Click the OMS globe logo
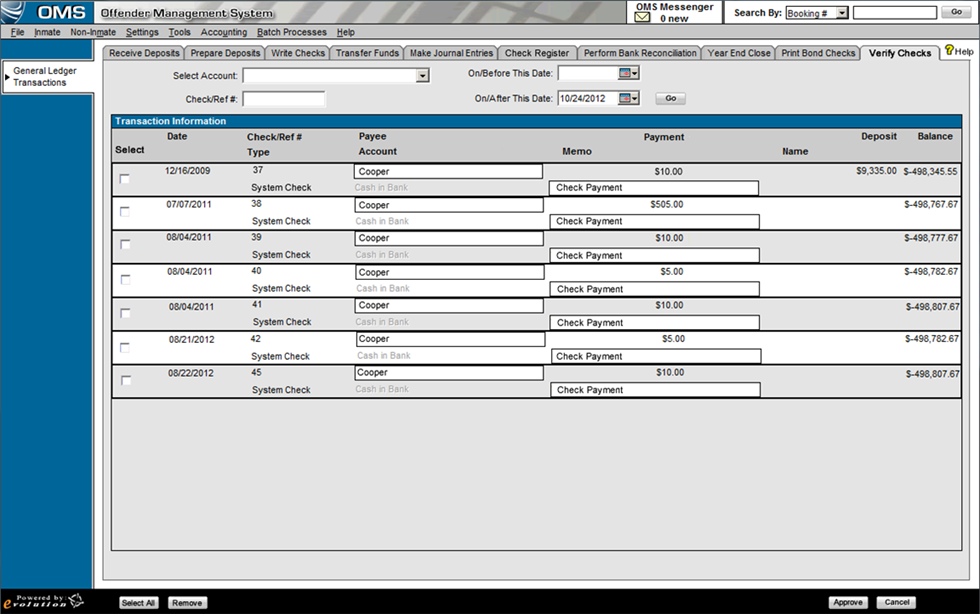980x614 pixels. tap(19, 13)
